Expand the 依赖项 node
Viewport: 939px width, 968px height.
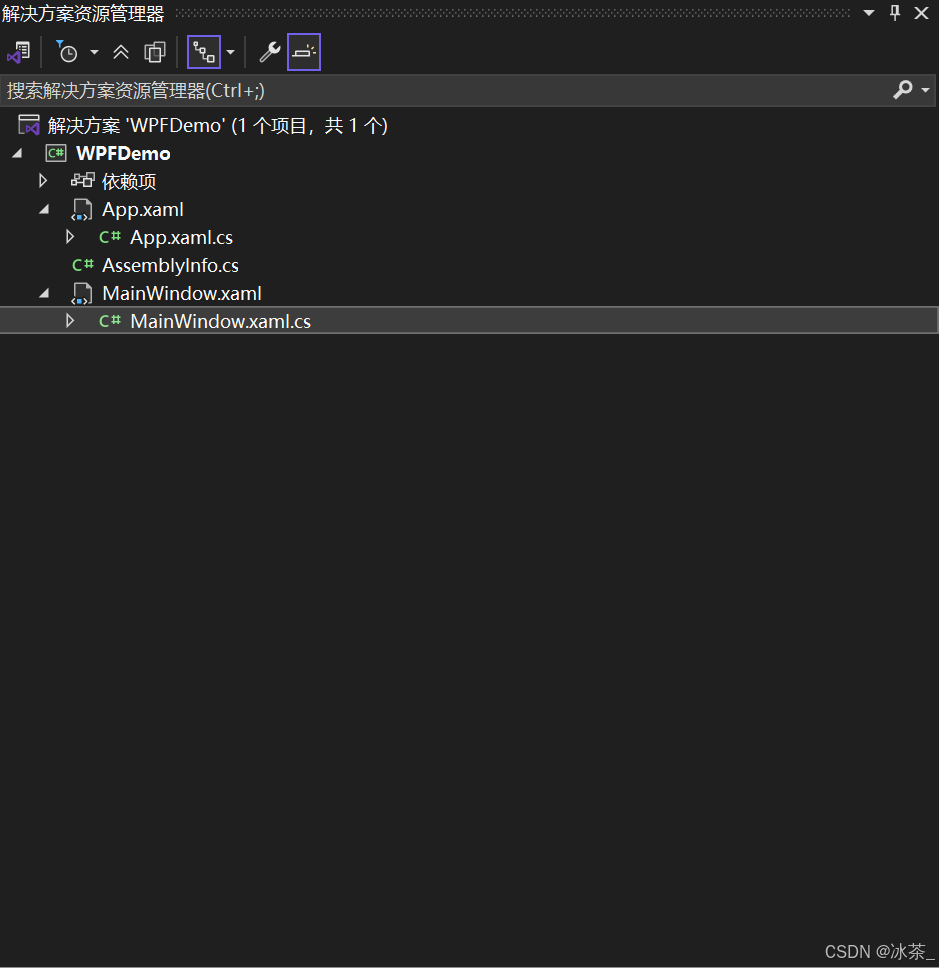43,181
